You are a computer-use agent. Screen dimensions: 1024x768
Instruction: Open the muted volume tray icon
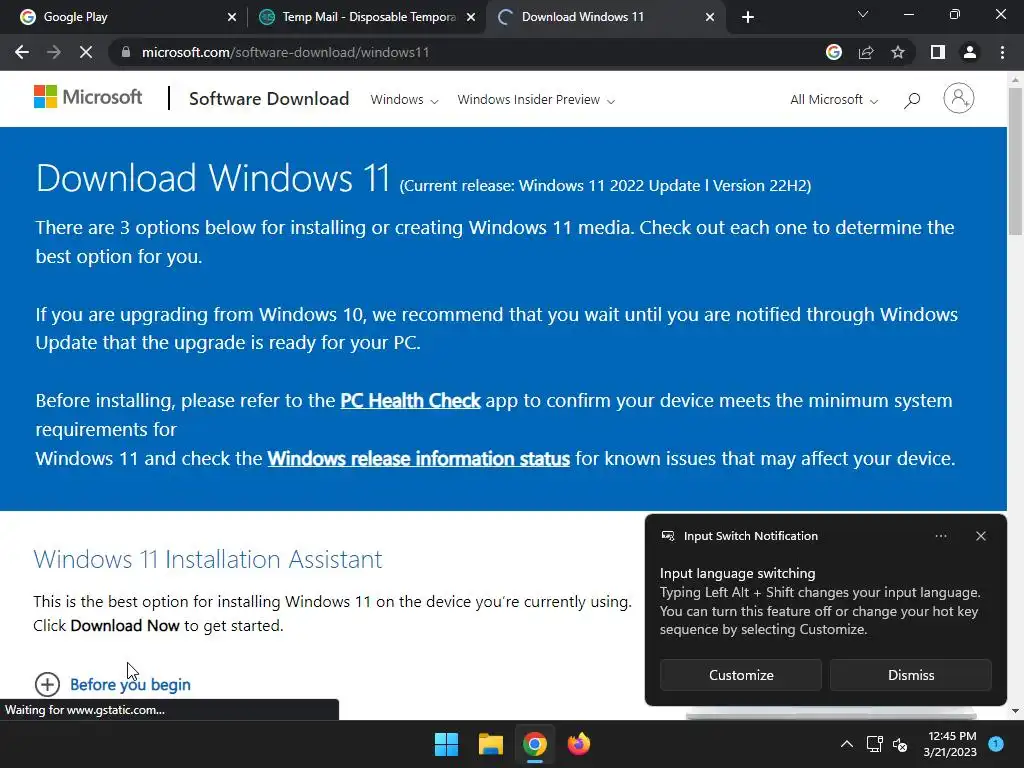pyautogui.click(x=900, y=744)
